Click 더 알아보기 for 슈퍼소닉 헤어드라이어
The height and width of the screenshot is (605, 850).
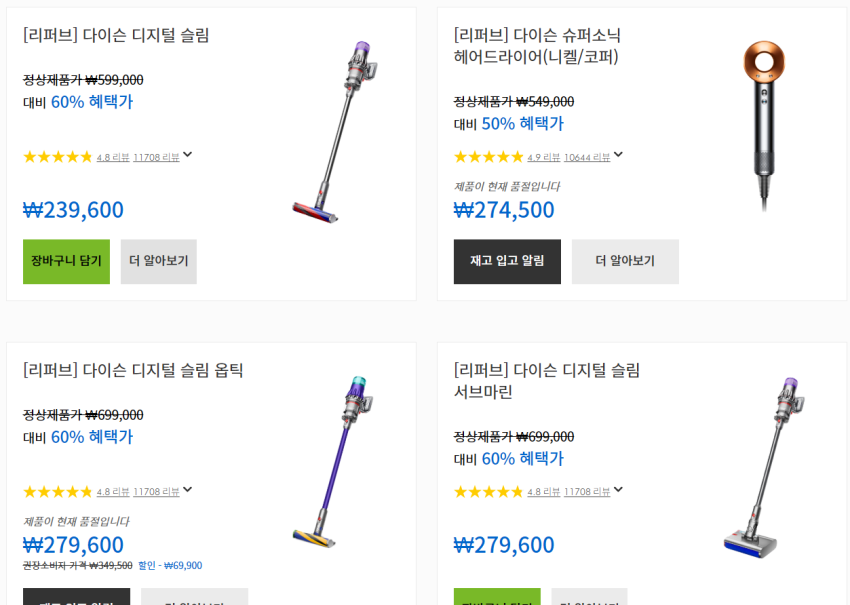(x=625, y=261)
